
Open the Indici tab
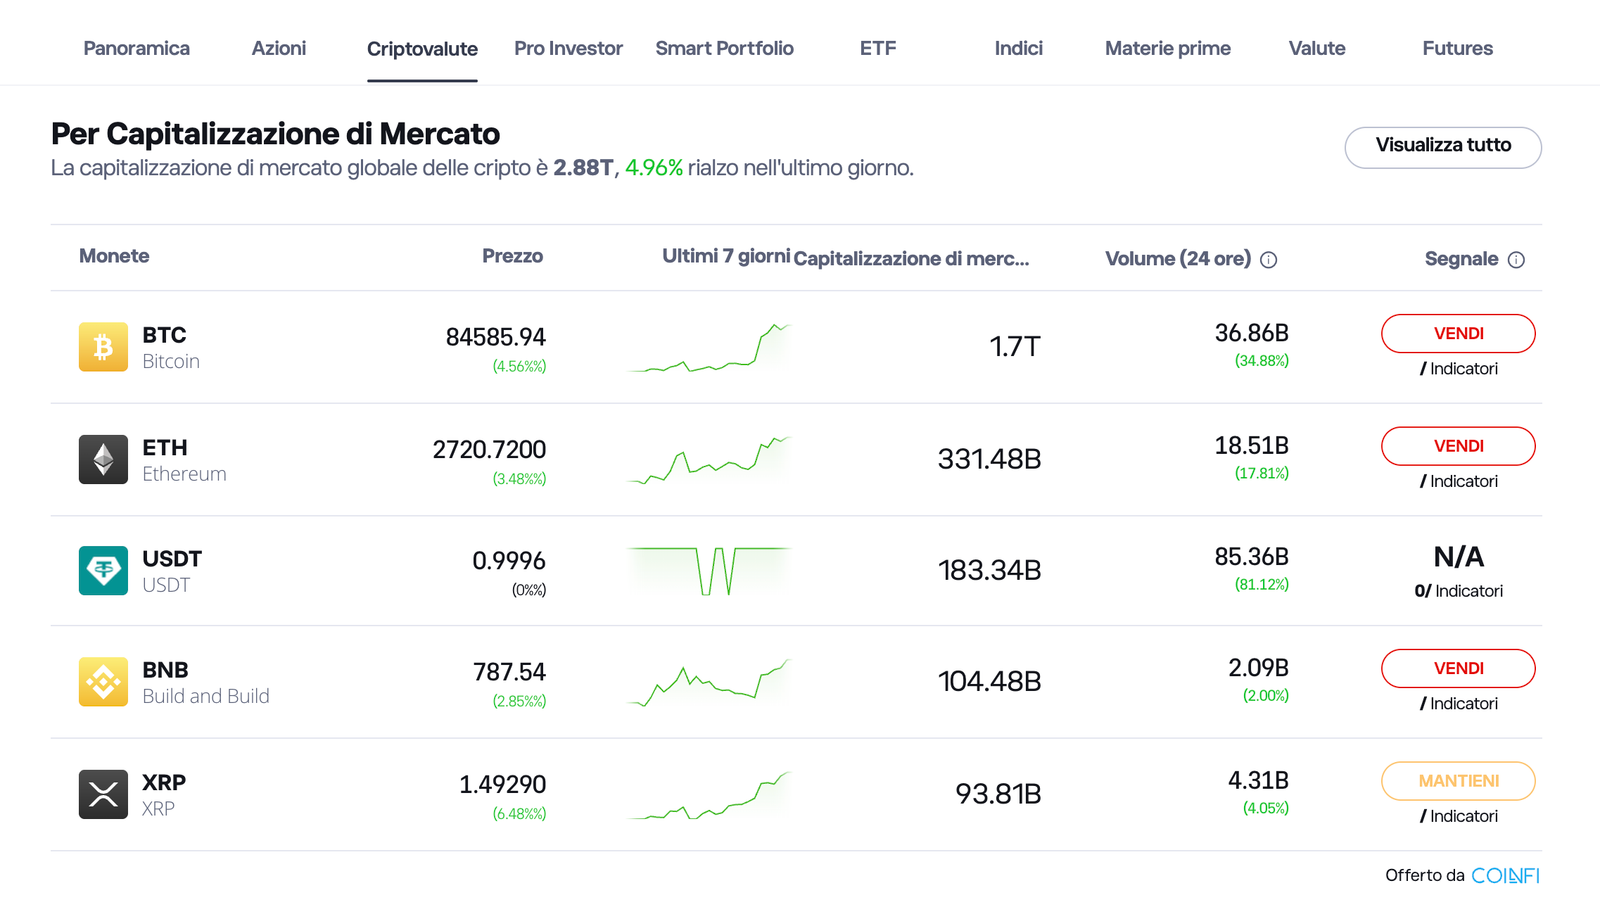pyautogui.click(x=1018, y=48)
